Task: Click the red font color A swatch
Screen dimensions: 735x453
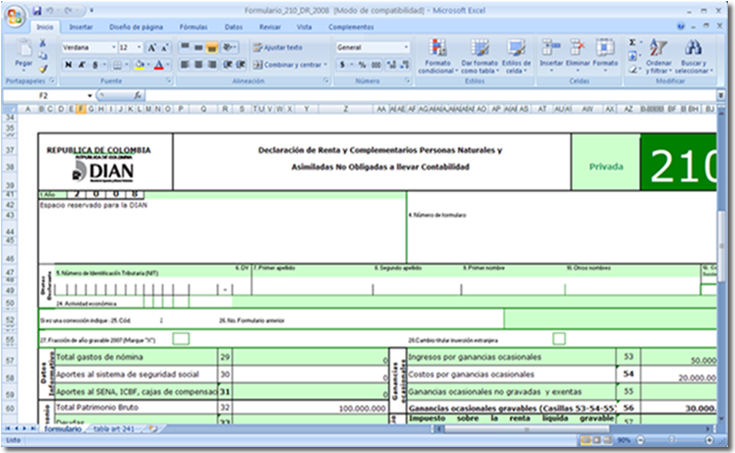Action: pyautogui.click(x=159, y=65)
